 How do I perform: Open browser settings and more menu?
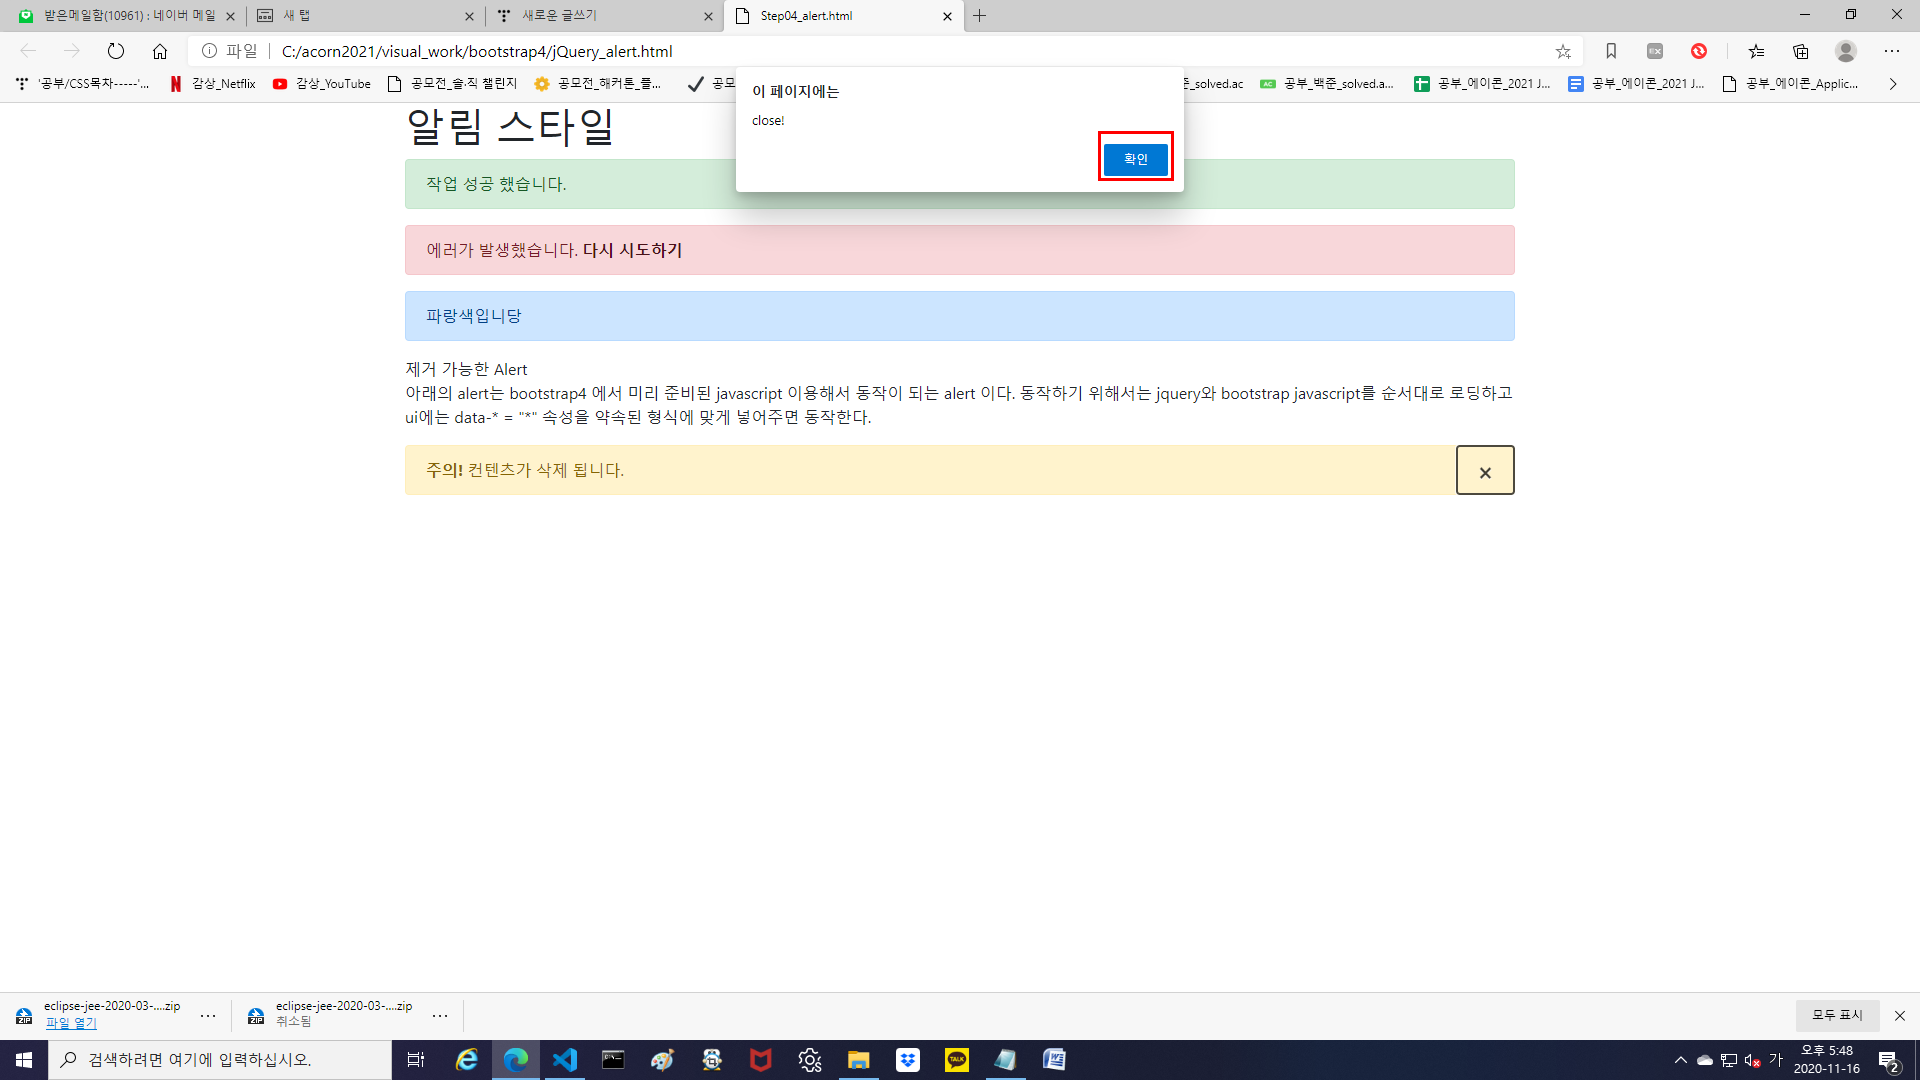[1892, 51]
